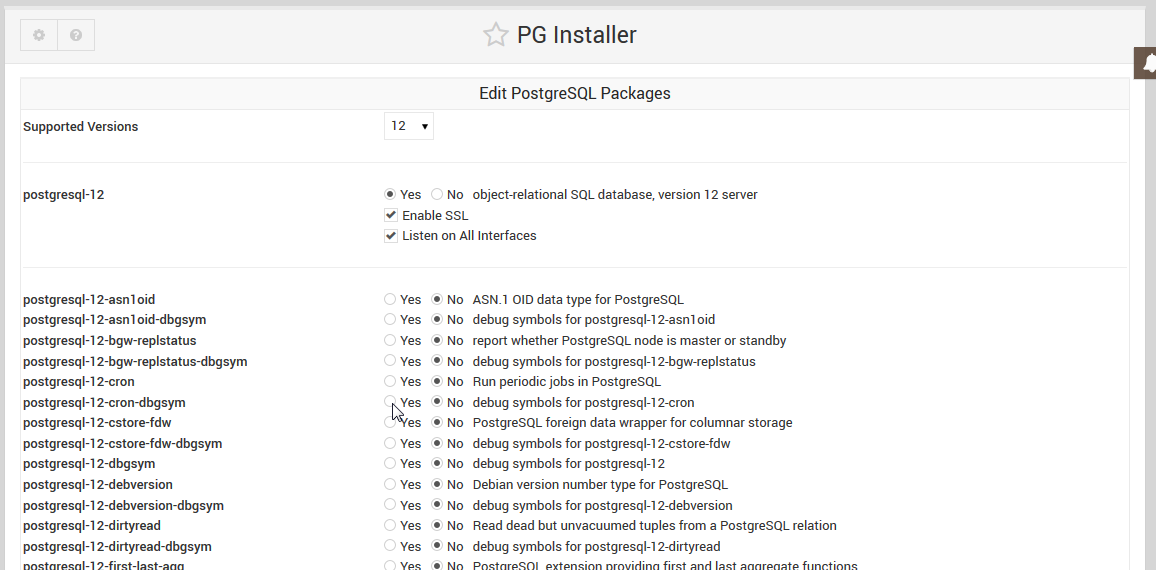Click 'Debian version number type' description
The width and height of the screenshot is (1156, 570).
600,484
